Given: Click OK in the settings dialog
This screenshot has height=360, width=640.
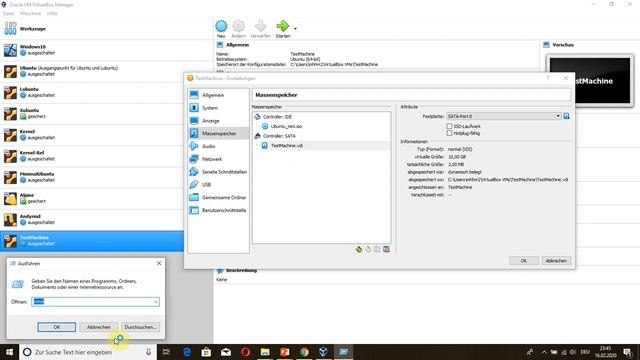Looking at the screenshot, I should [524, 261].
